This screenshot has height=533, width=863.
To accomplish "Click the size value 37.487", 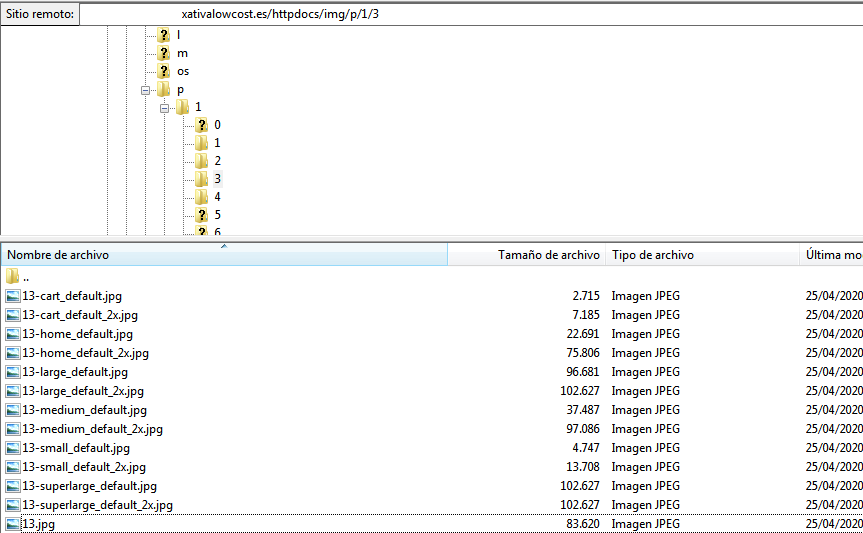I will [x=583, y=410].
